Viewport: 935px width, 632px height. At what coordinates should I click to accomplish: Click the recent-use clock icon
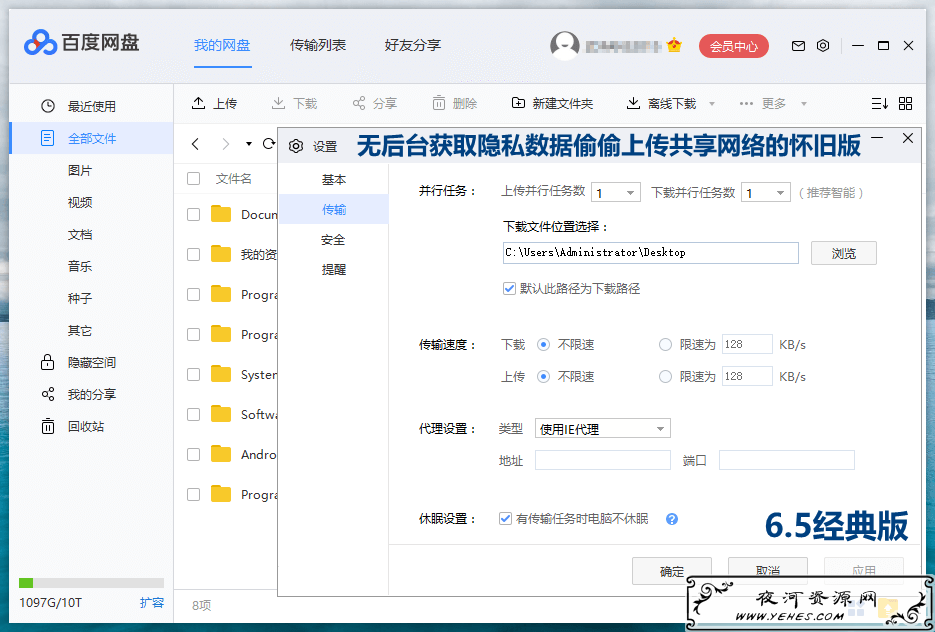click(x=48, y=106)
